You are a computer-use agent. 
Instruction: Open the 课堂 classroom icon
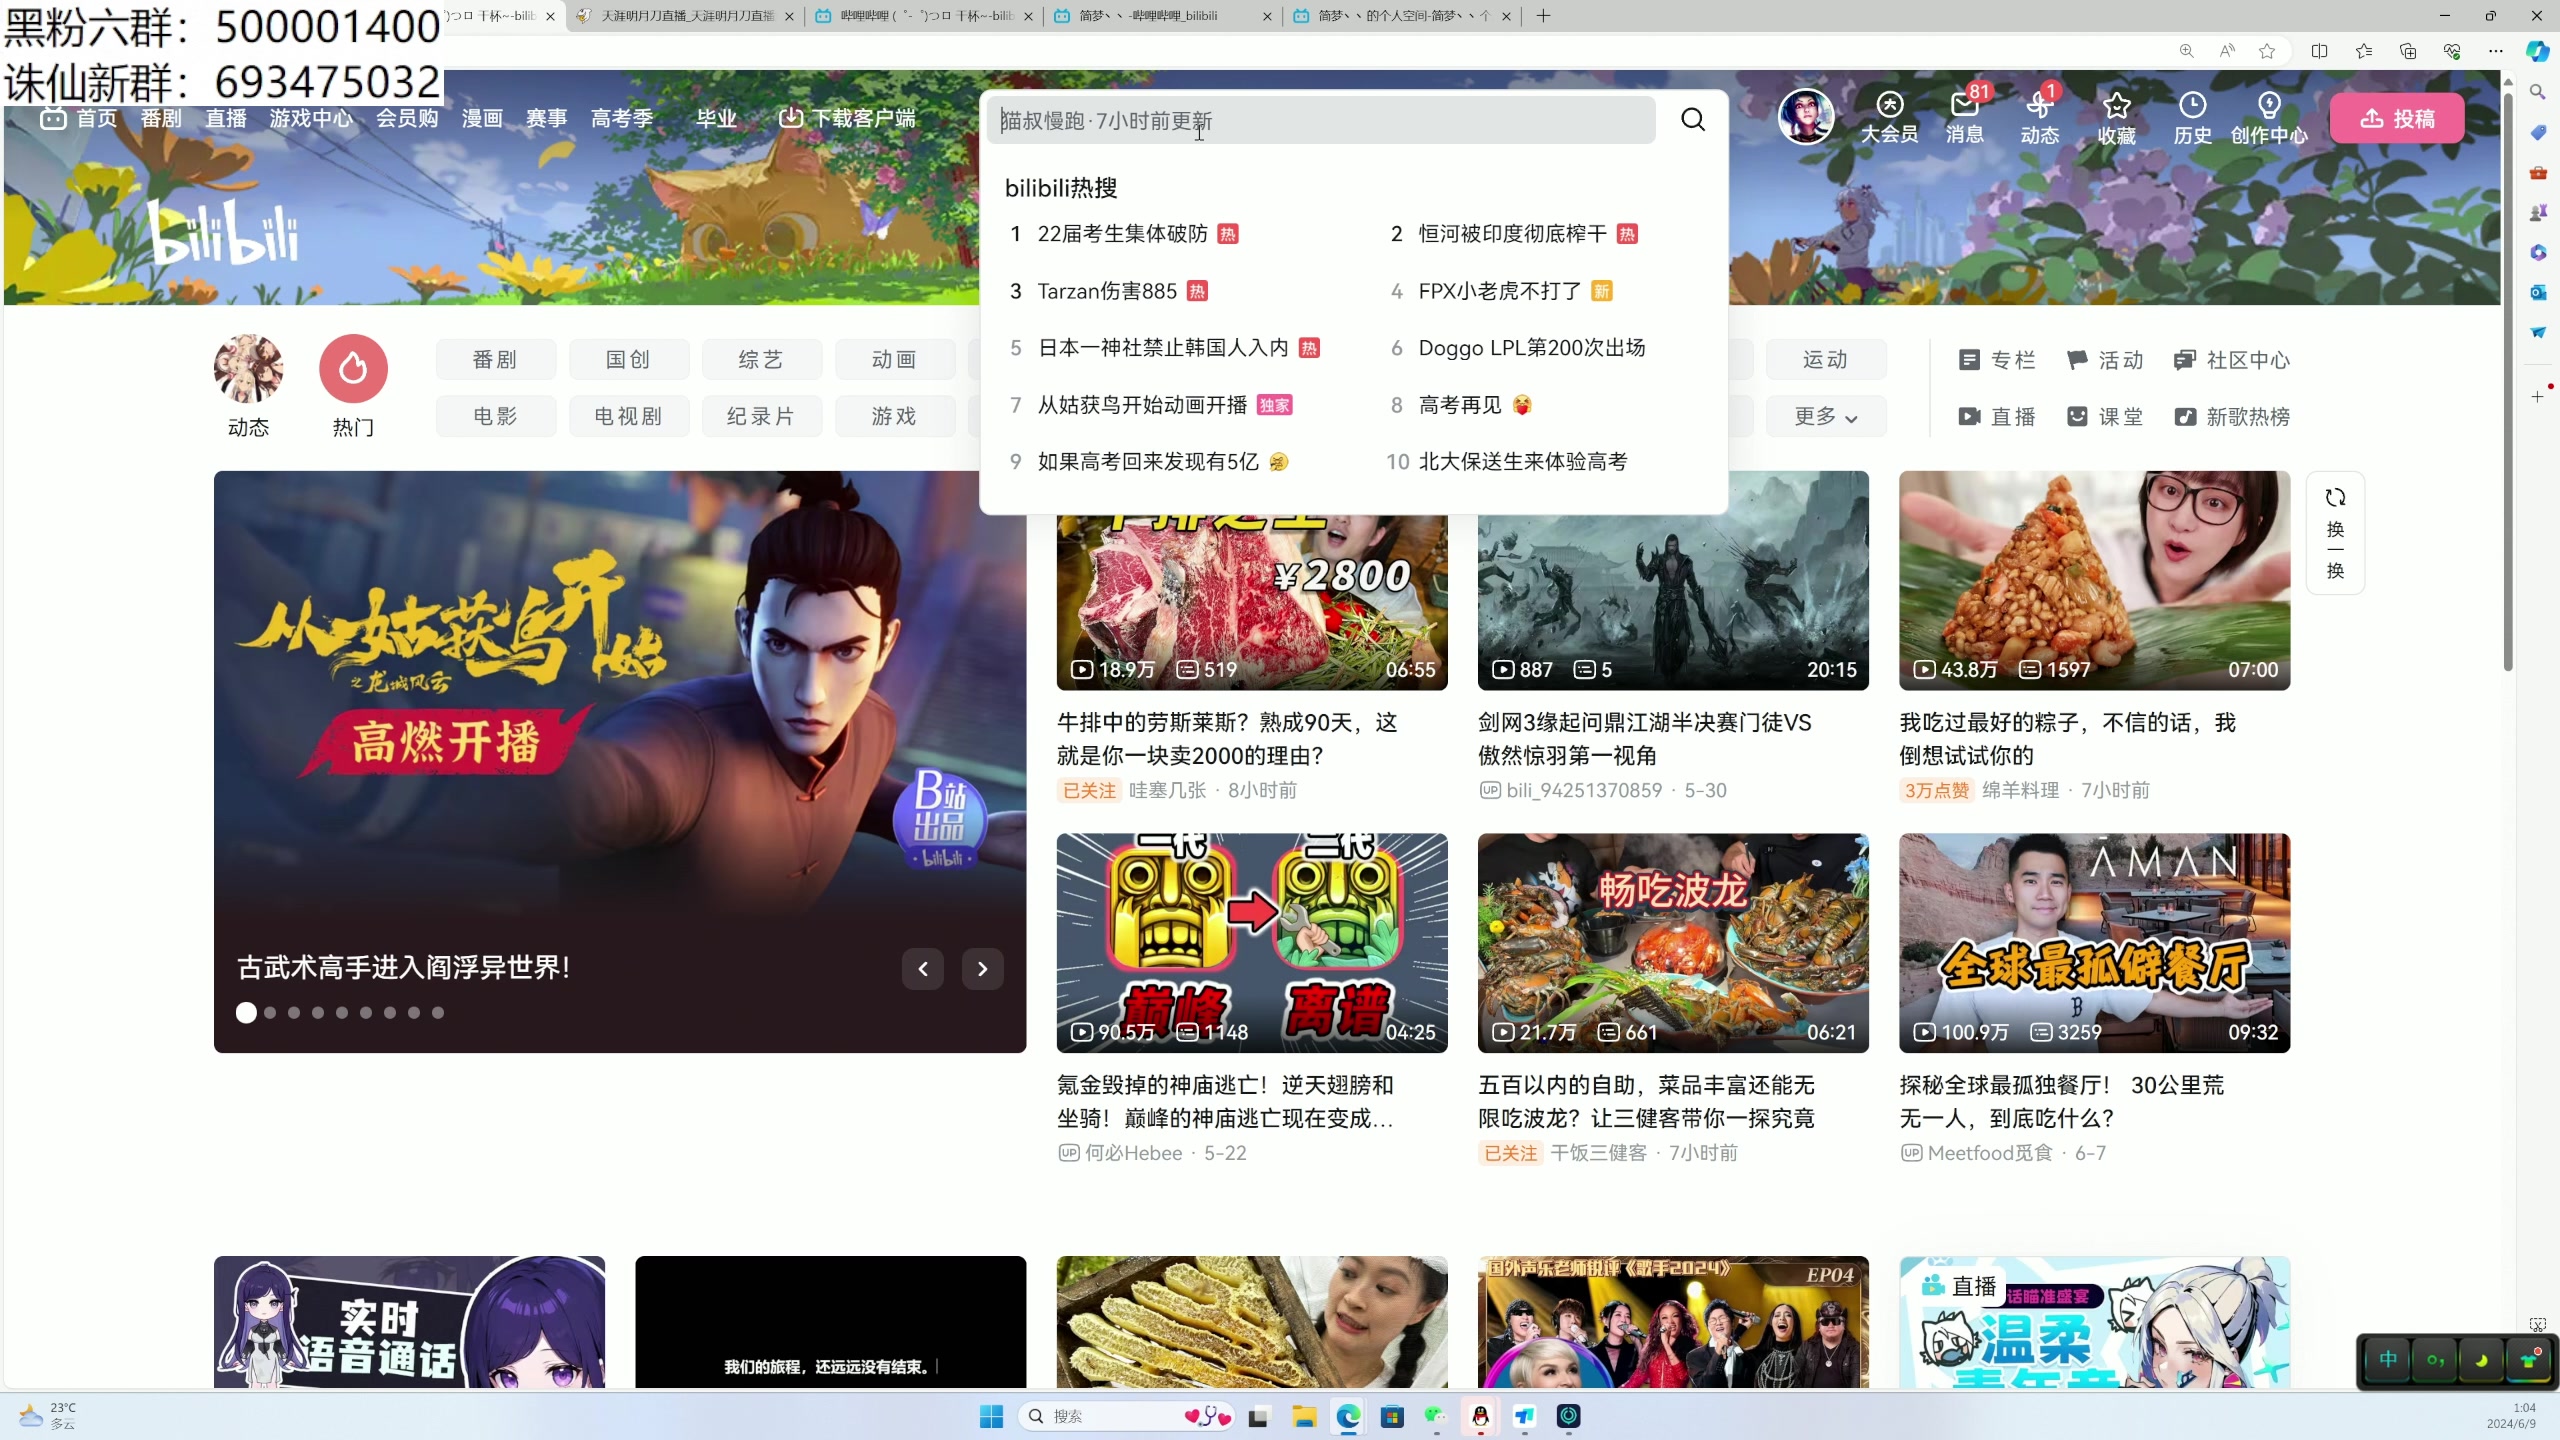click(x=2104, y=417)
